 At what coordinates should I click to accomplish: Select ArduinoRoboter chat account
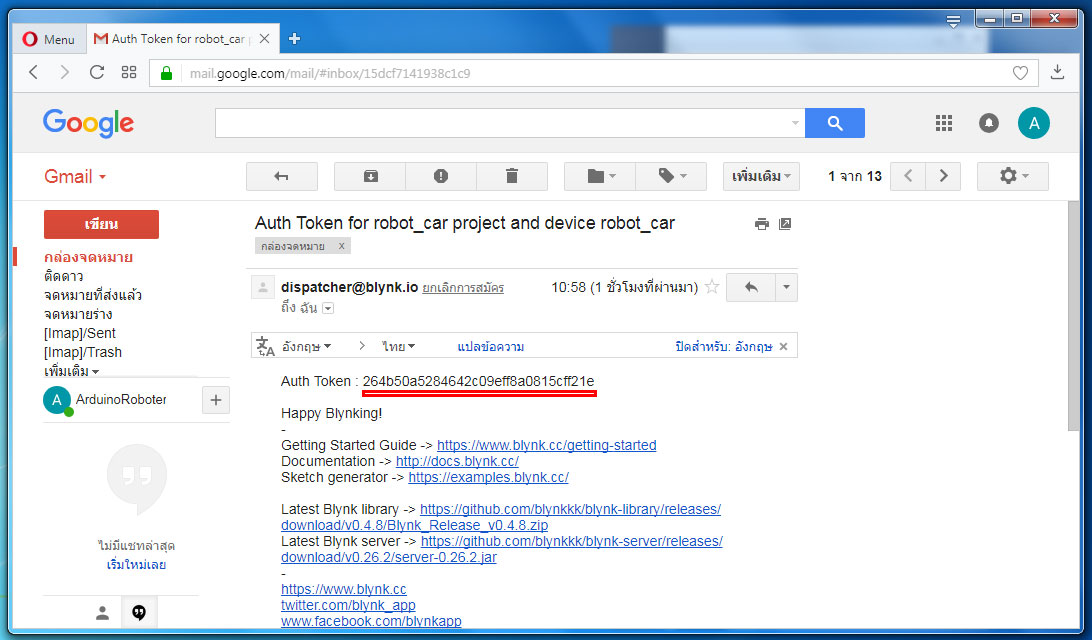(104, 400)
